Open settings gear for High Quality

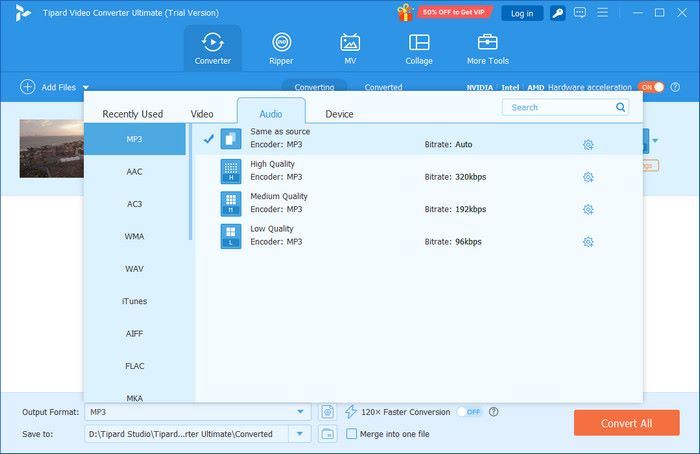click(588, 177)
